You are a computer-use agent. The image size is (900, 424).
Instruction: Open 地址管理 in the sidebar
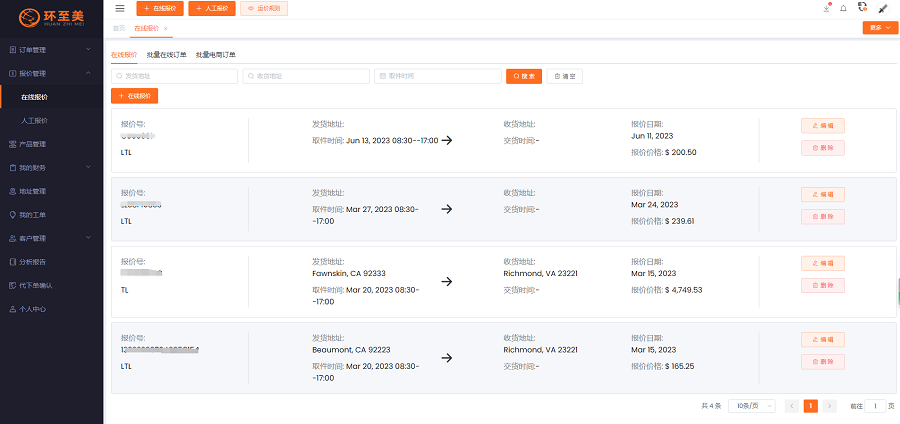point(33,191)
